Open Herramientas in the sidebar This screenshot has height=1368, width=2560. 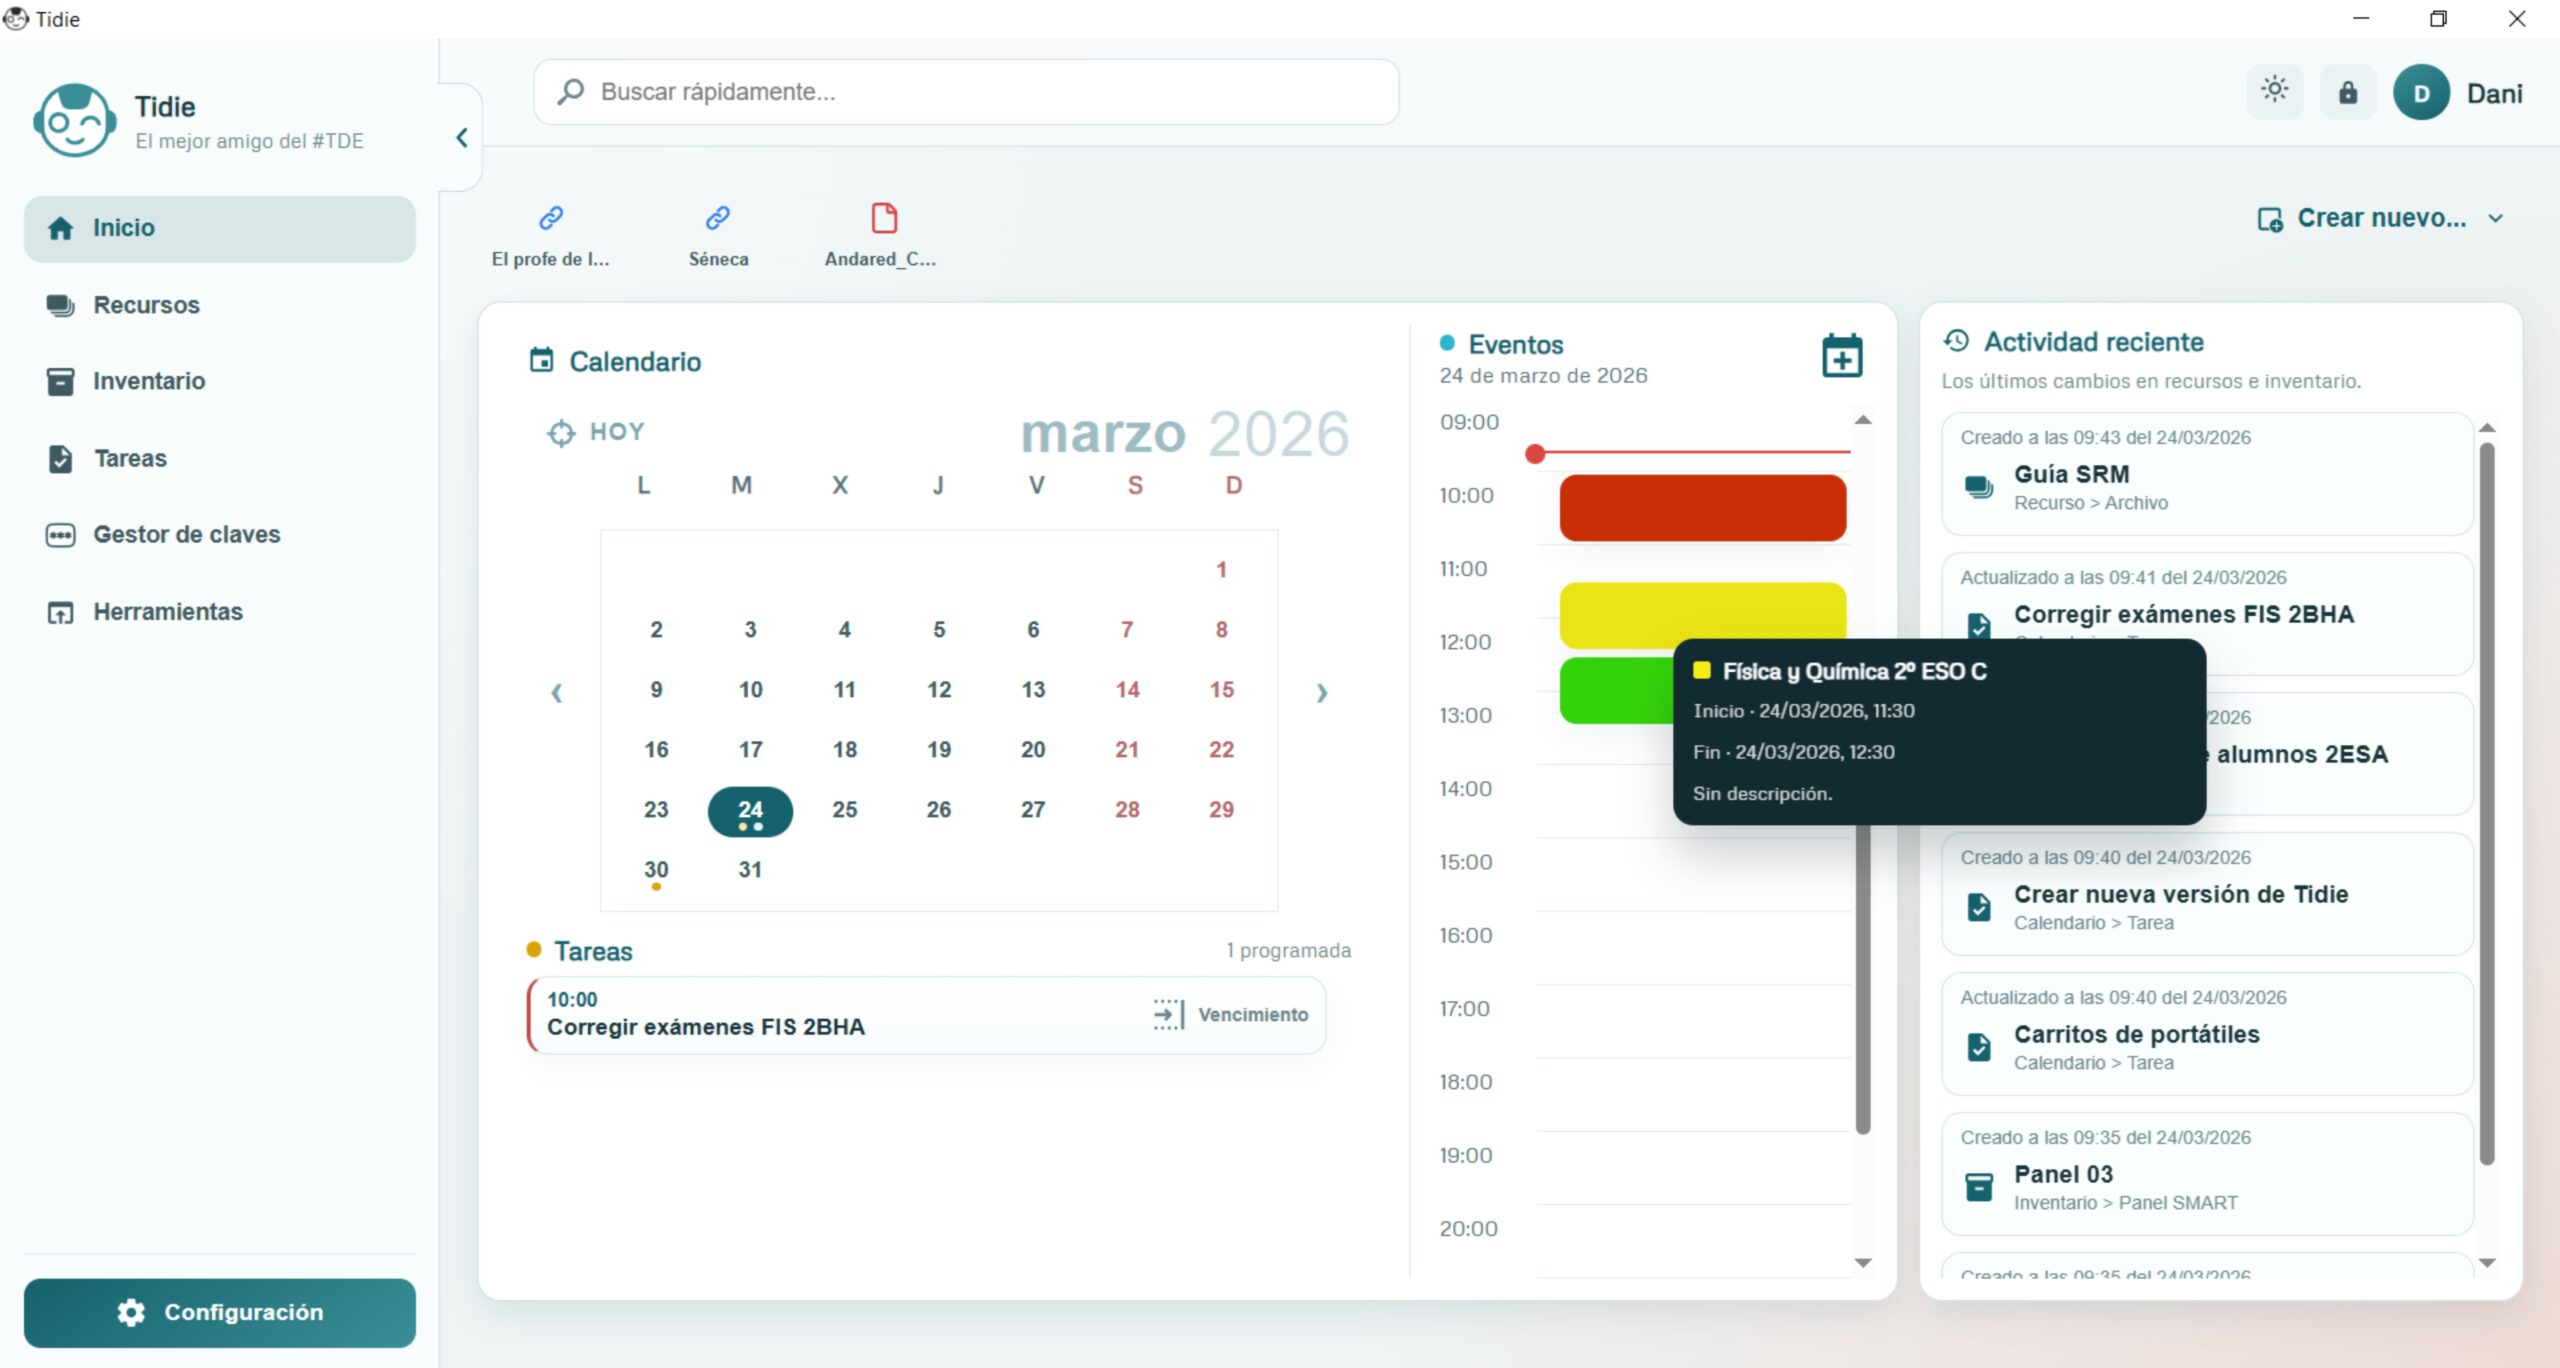(x=167, y=612)
